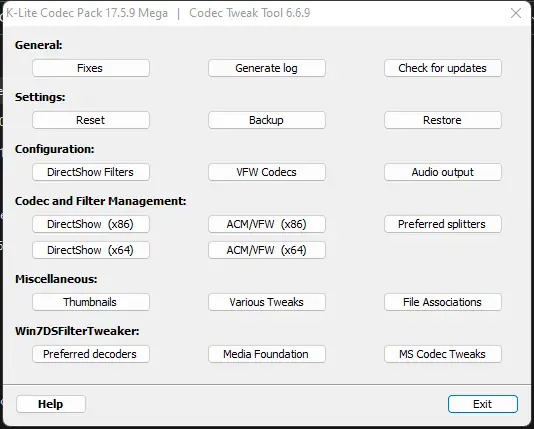Open File Associations settings
534x429 pixels.
pyautogui.click(x=443, y=302)
